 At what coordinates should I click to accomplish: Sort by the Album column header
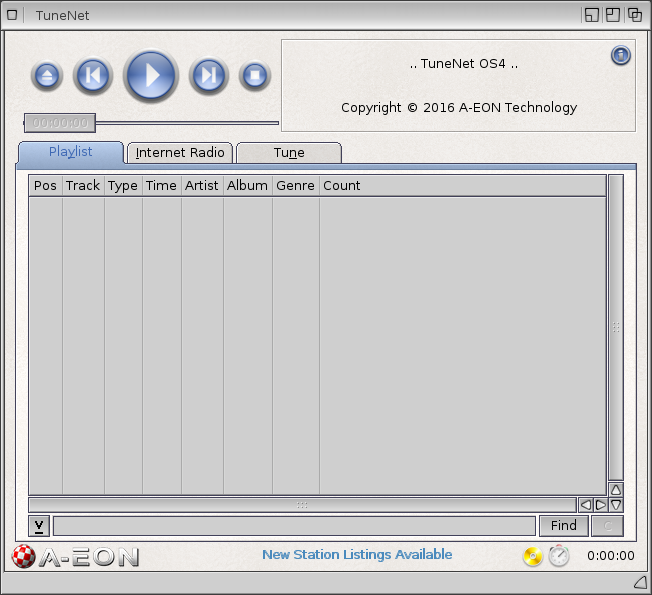pyautogui.click(x=248, y=185)
